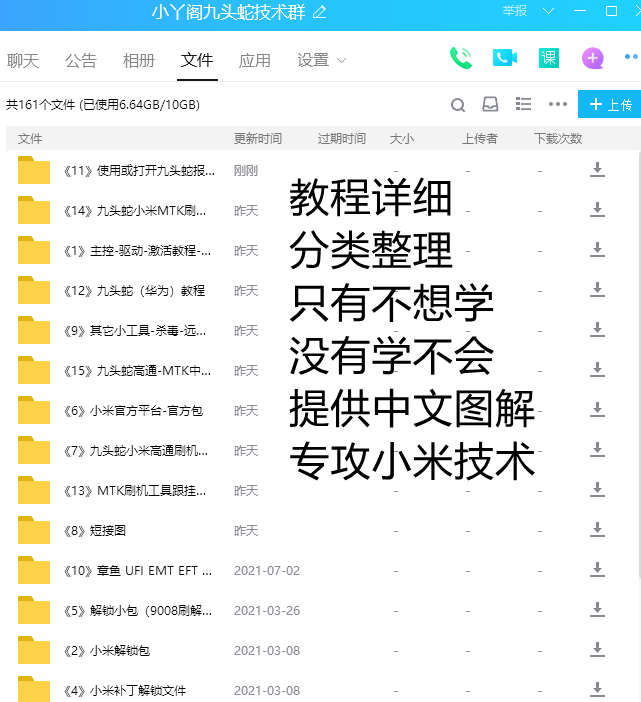Open folder 《6》 小米官方平台-官方包
Image resolution: width=641 pixels, height=702 pixels.
133,411
